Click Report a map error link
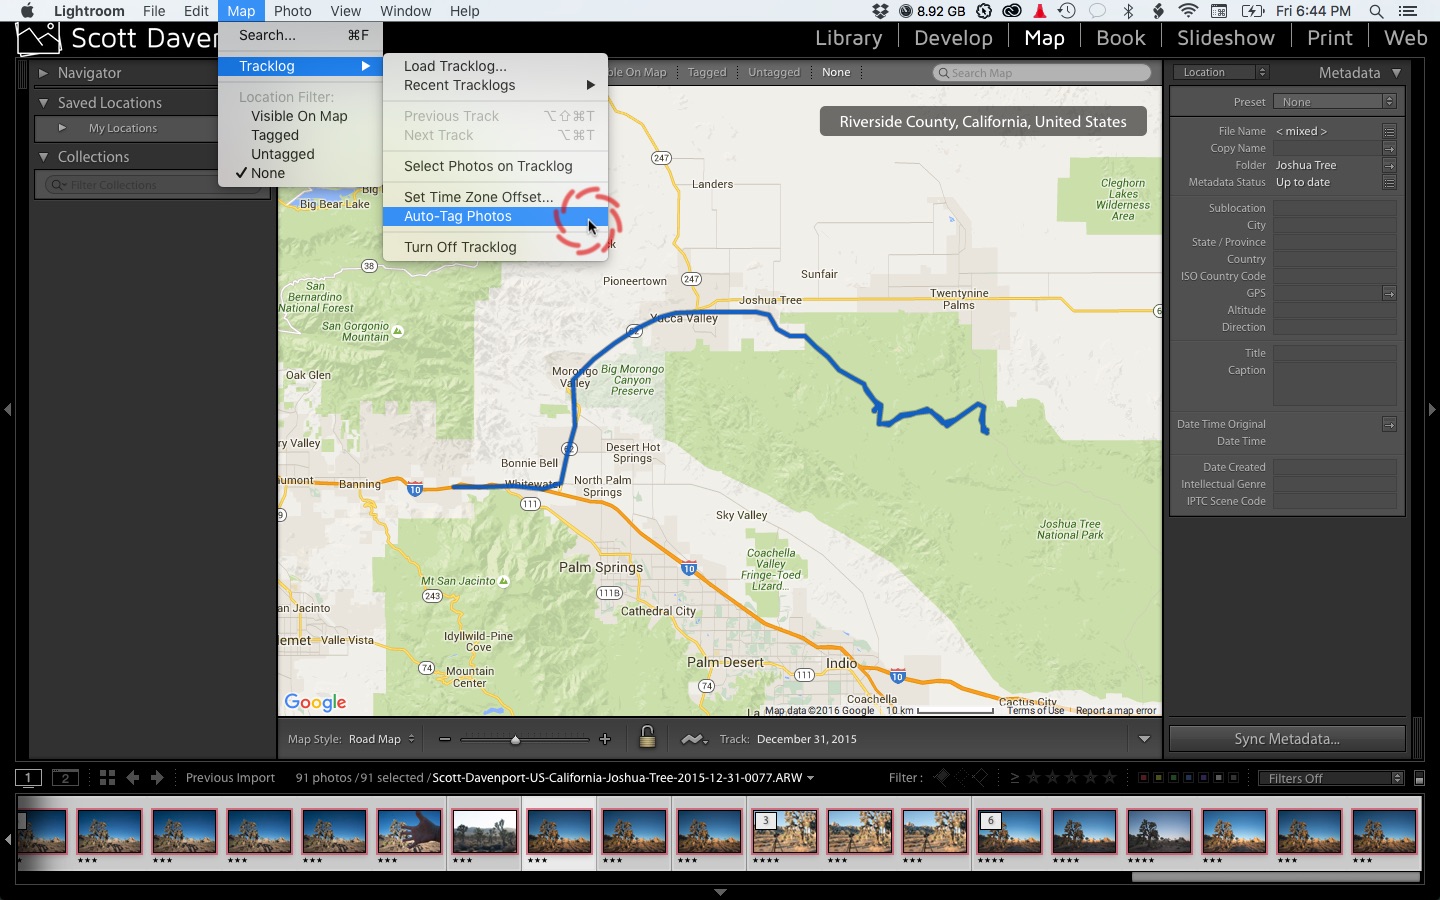 tap(1116, 710)
